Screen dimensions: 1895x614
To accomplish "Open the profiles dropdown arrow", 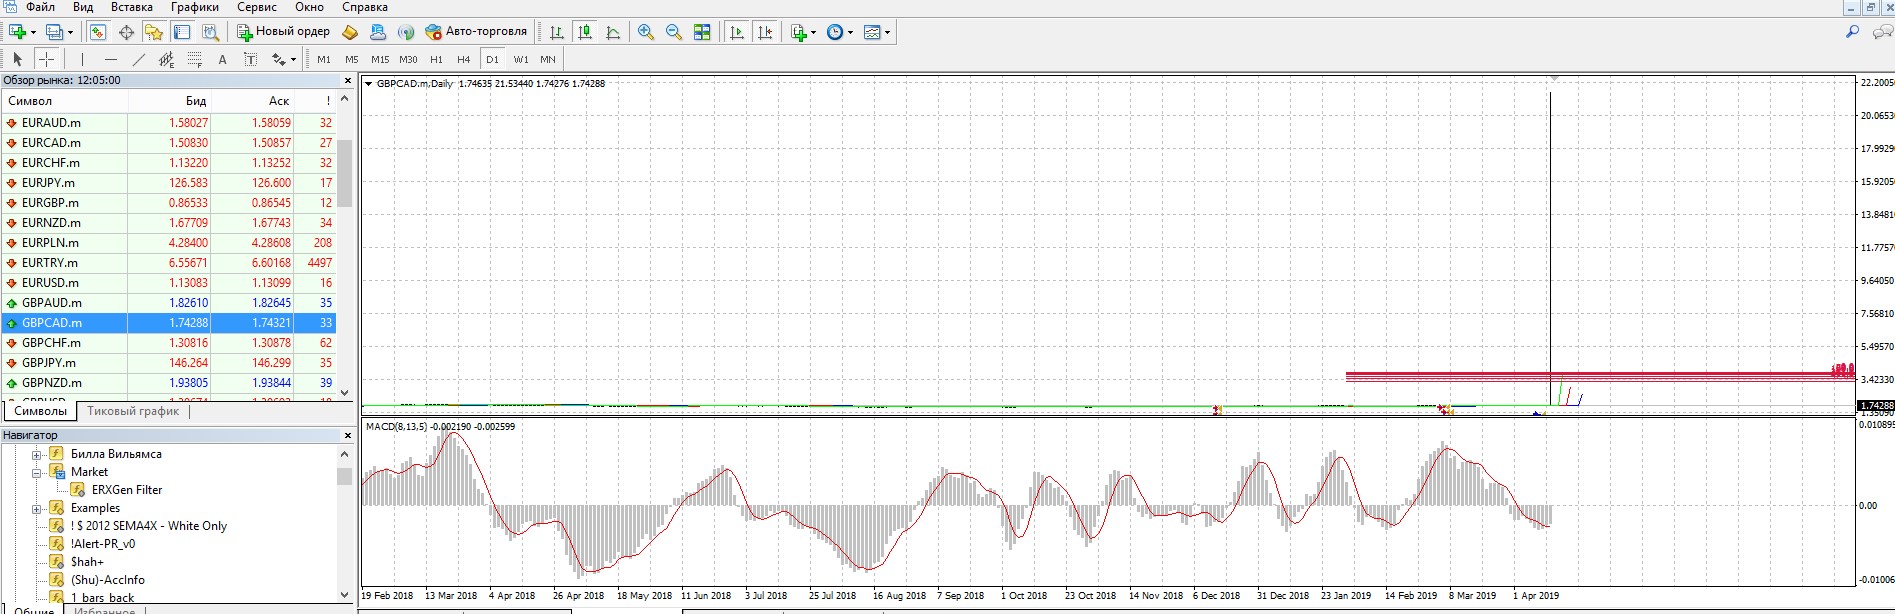I will tap(70, 32).
